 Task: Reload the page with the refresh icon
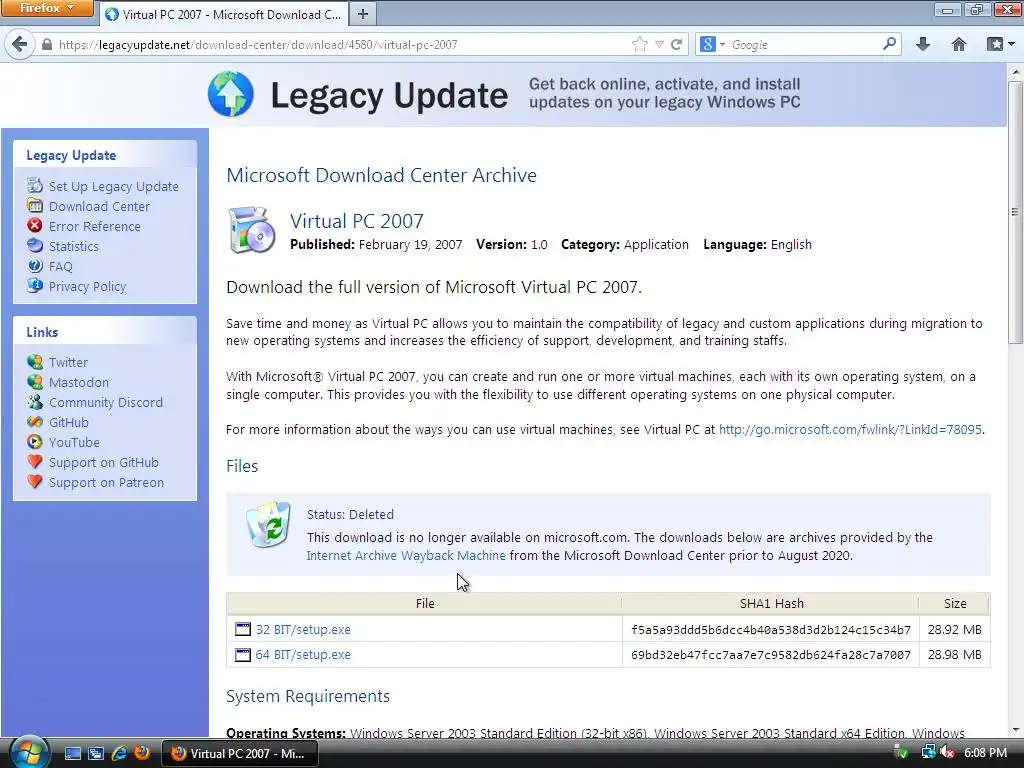click(x=677, y=44)
